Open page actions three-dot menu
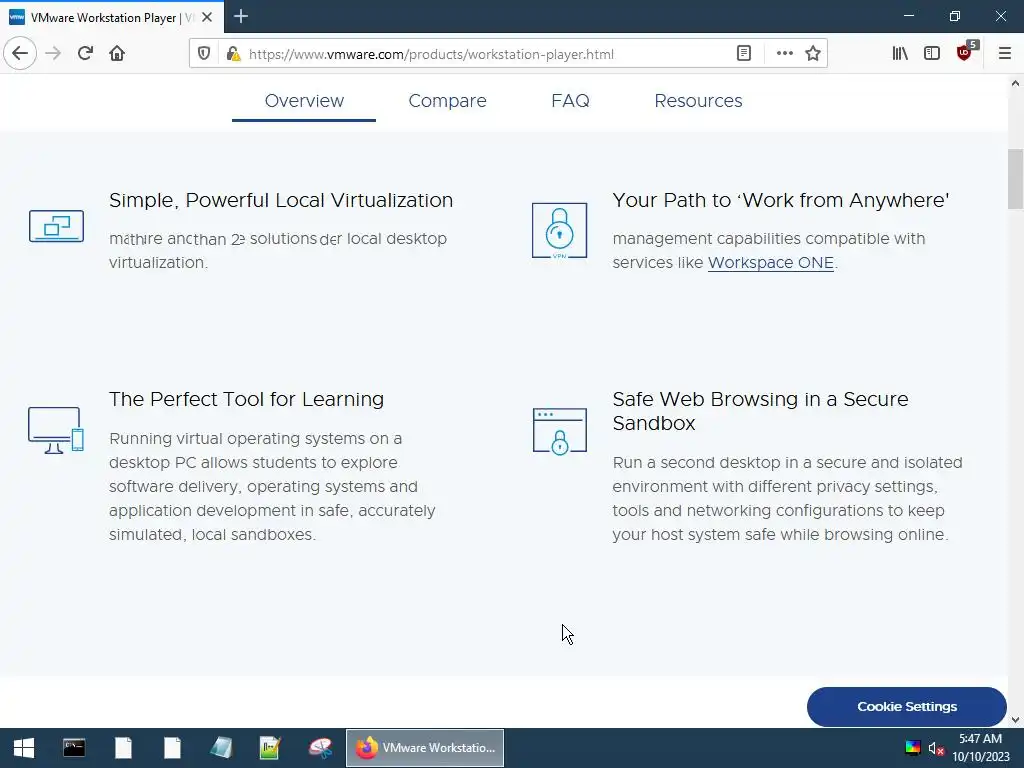This screenshot has height=768, width=1024. point(784,54)
